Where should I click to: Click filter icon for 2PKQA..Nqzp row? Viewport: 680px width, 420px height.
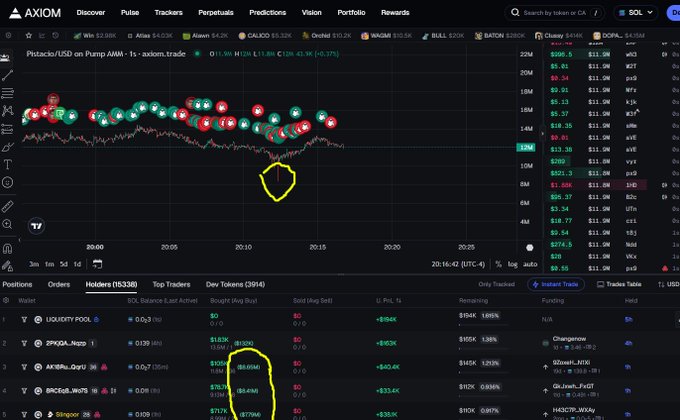tap(24, 343)
